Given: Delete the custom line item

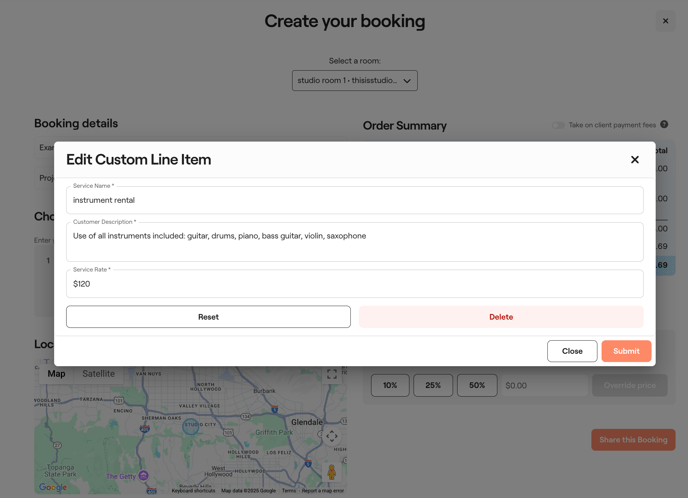Looking at the screenshot, I should click(501, 317).
